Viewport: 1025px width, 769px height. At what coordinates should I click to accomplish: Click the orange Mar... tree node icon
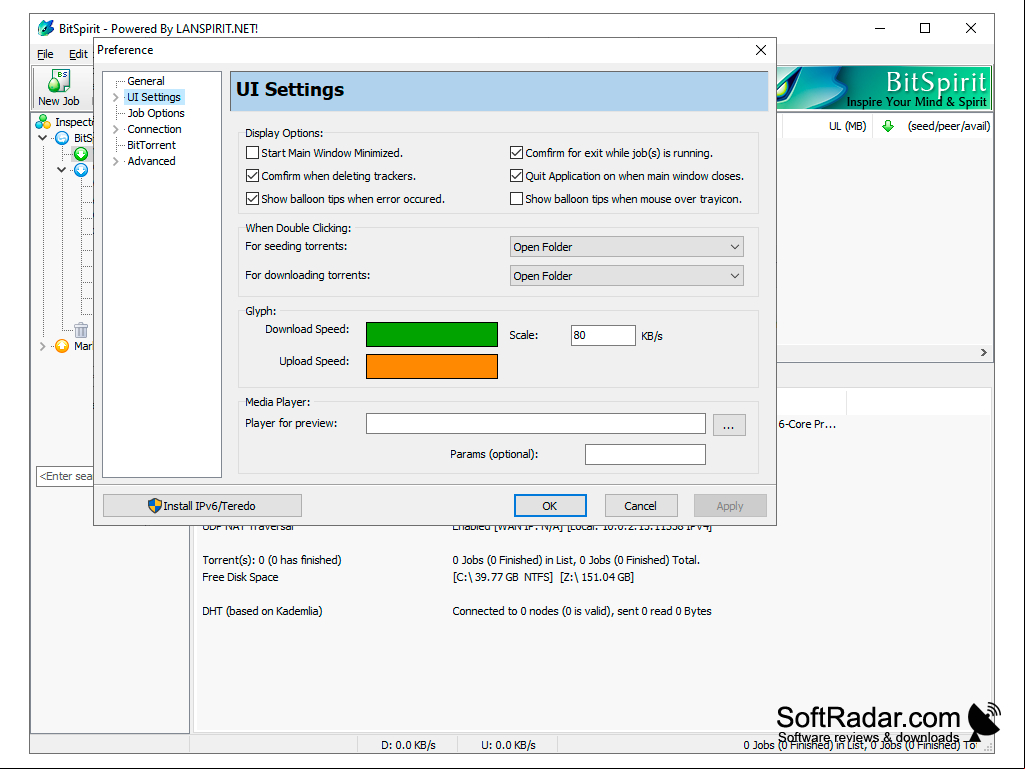(x=62, y=346)
